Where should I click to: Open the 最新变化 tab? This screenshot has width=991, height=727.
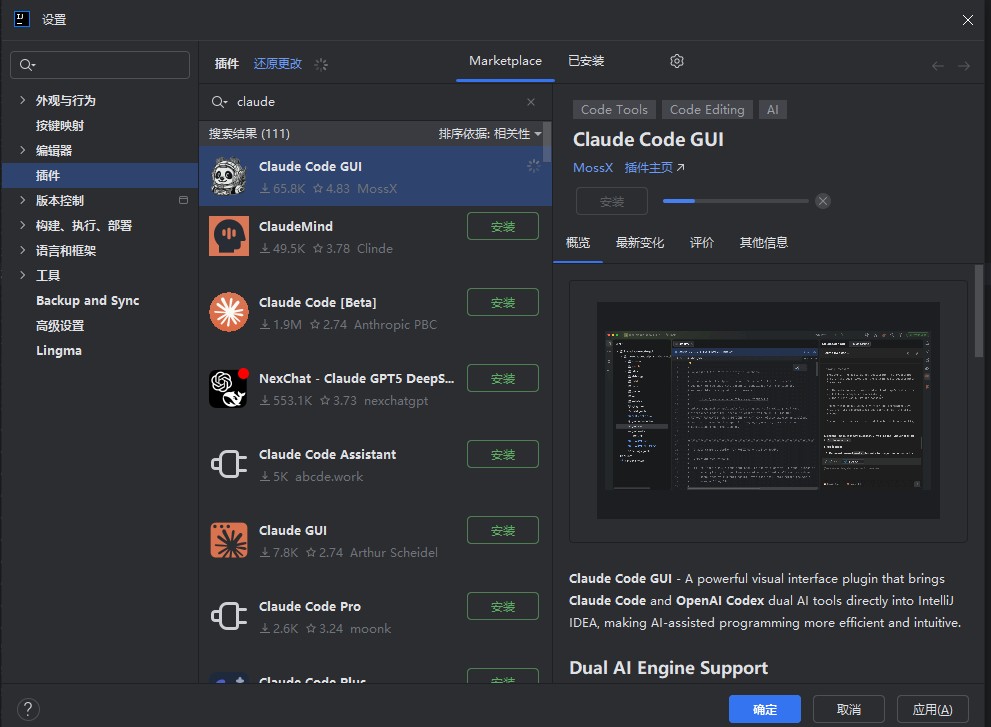640,242
